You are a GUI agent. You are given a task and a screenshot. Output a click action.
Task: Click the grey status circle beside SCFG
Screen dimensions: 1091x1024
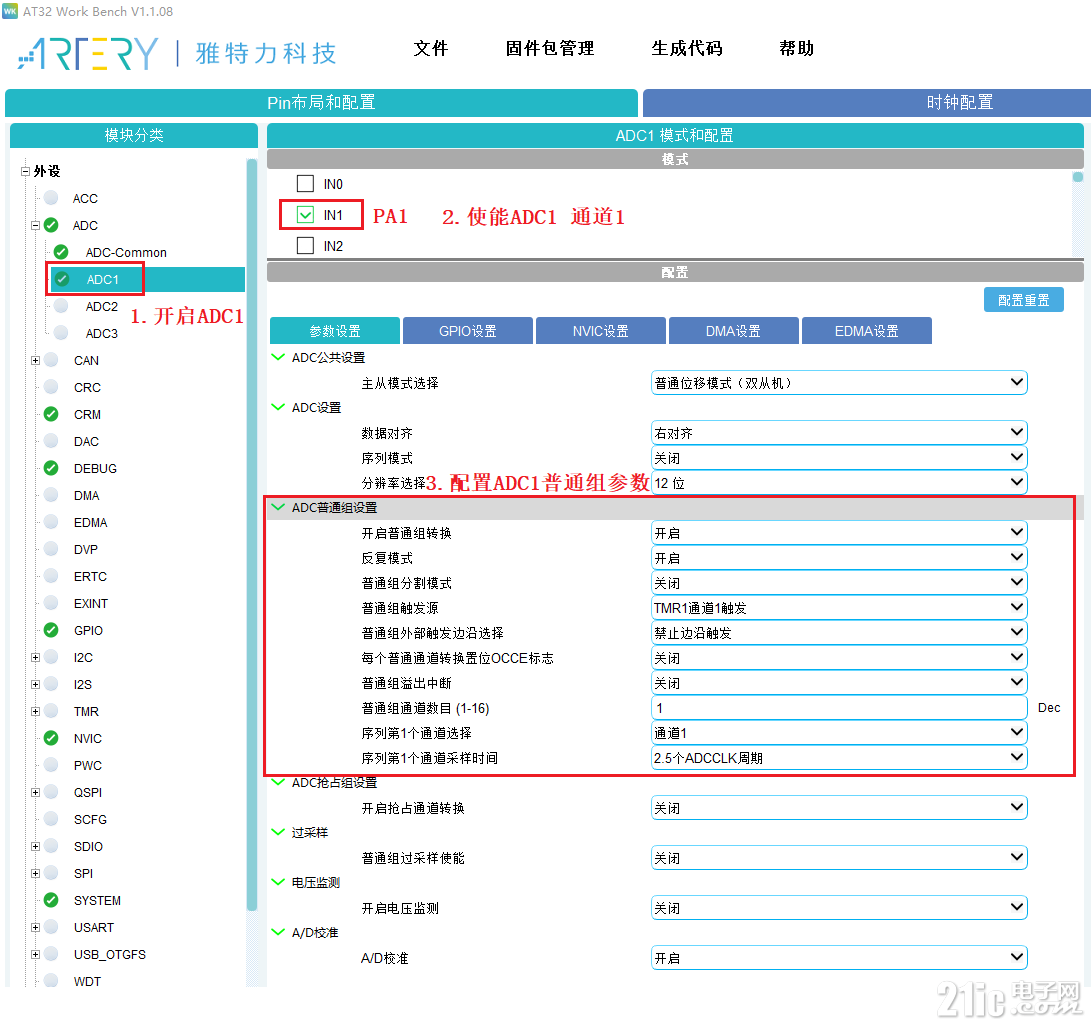click(x=51, y=819)
